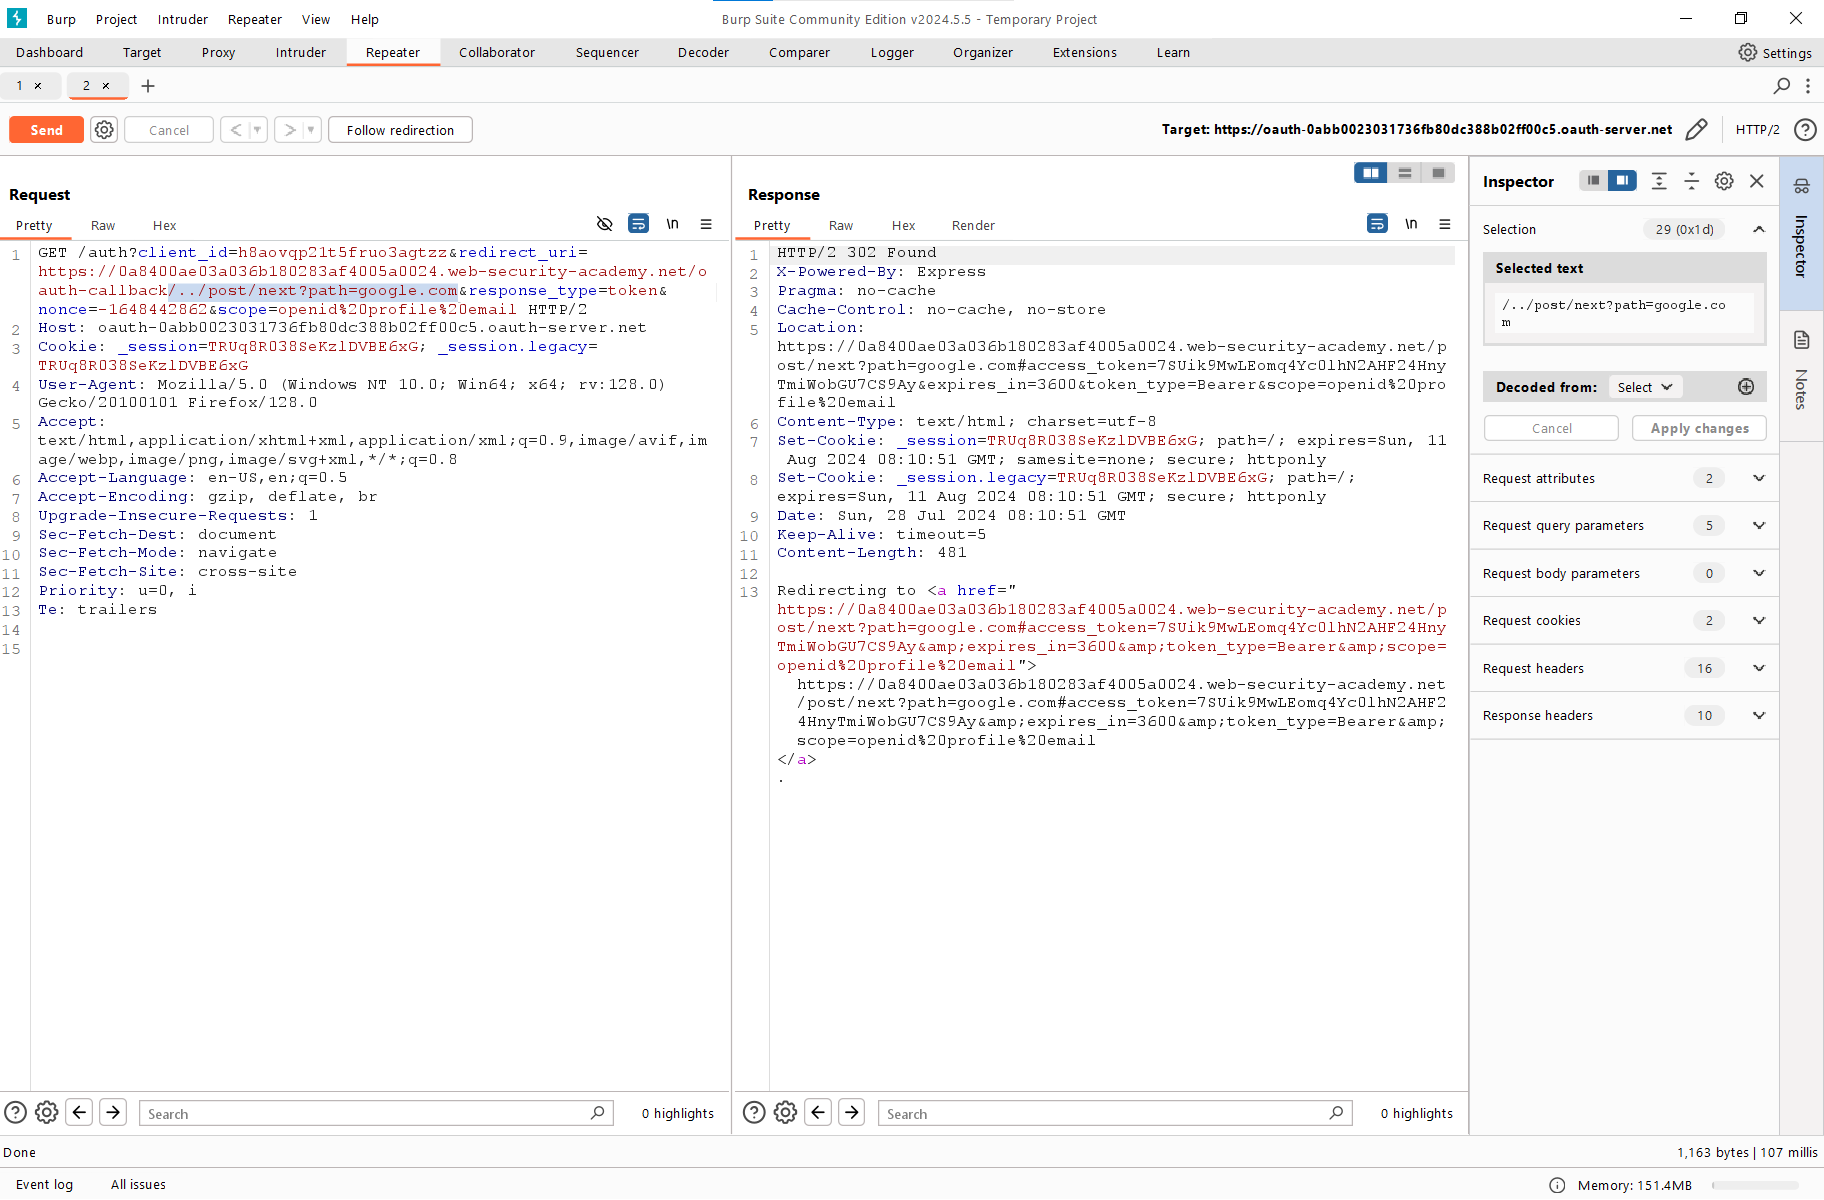Open the Event log
This screenshot has width=1824, height=1200.
point(44,1185)
